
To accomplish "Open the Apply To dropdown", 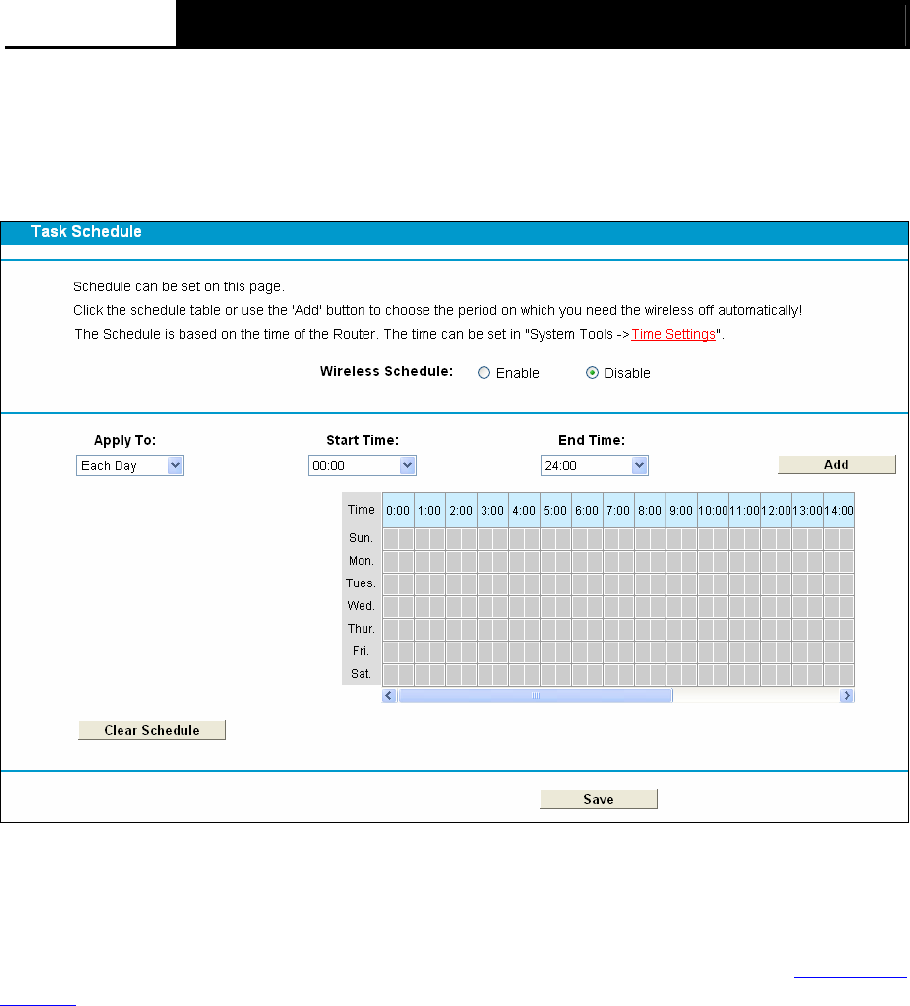I will tap(130, 466).
